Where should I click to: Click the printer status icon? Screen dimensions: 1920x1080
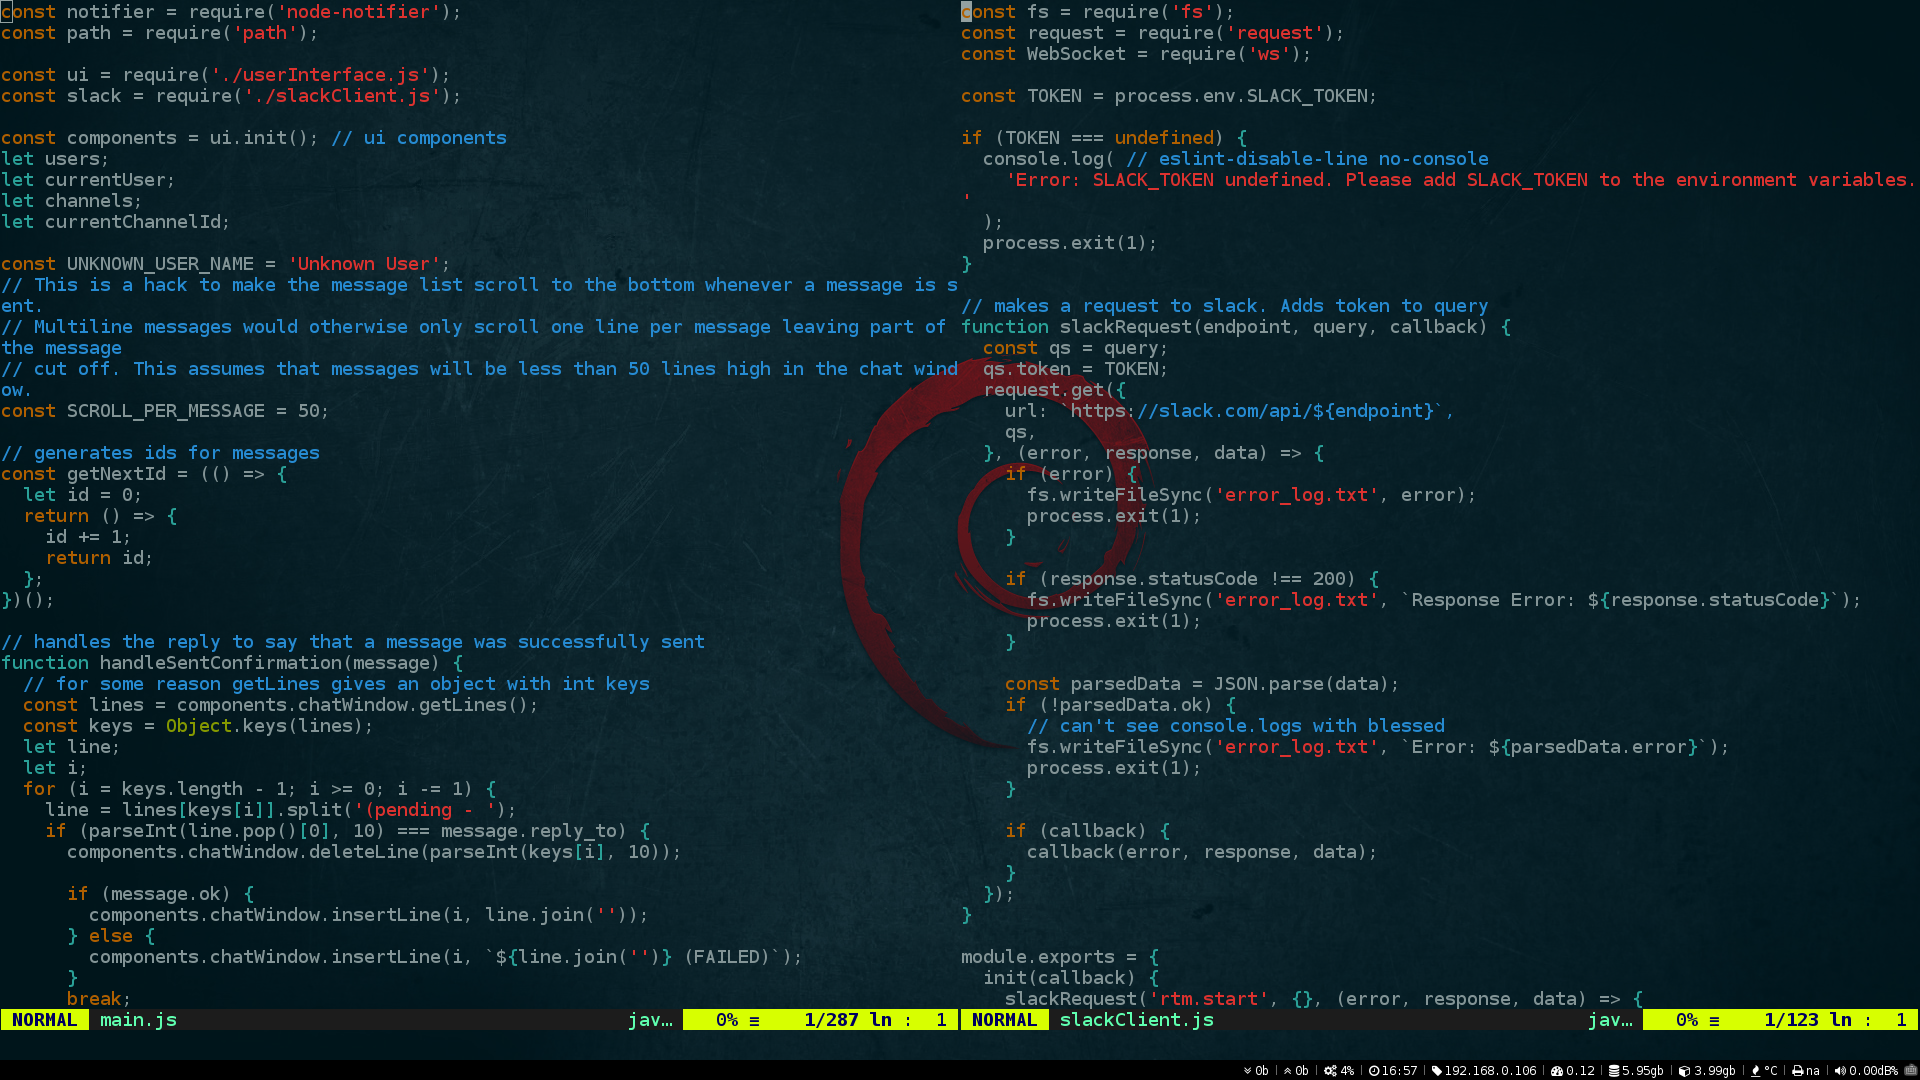[x=1797, y=1070]
